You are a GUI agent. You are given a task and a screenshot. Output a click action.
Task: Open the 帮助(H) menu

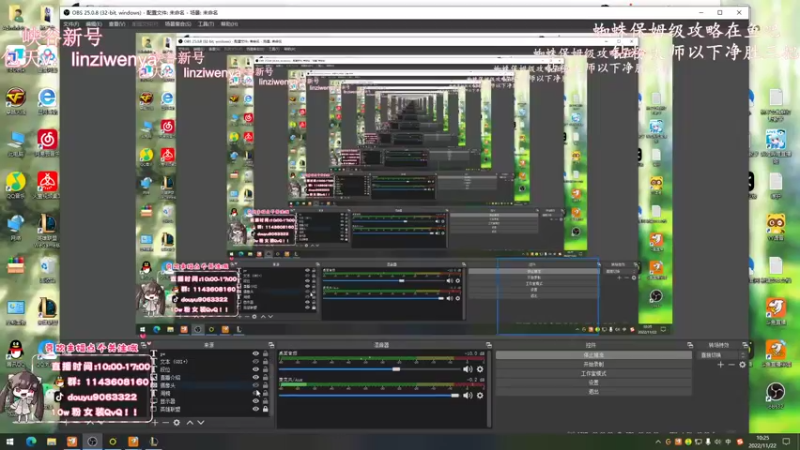point(229,24)
